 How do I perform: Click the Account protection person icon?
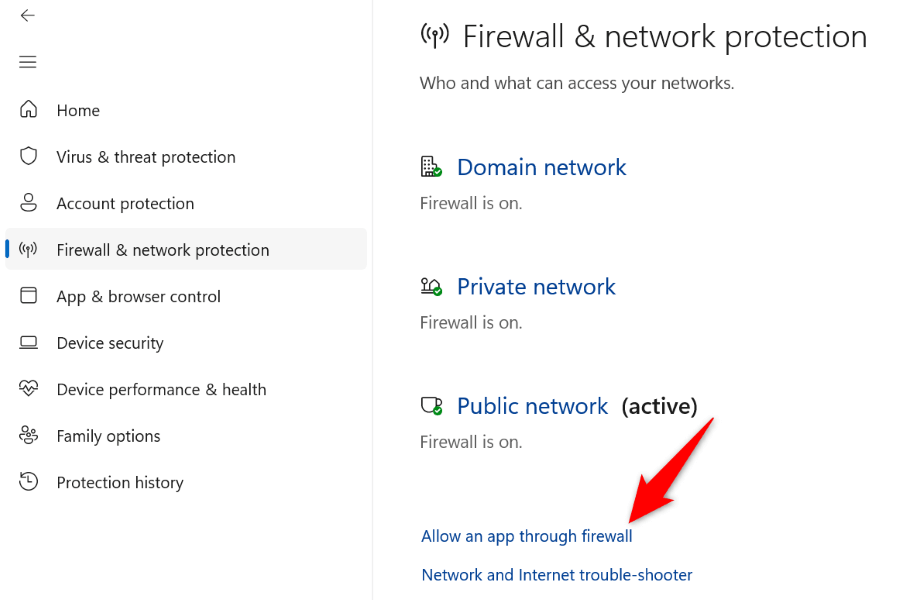tap(28, 203)
